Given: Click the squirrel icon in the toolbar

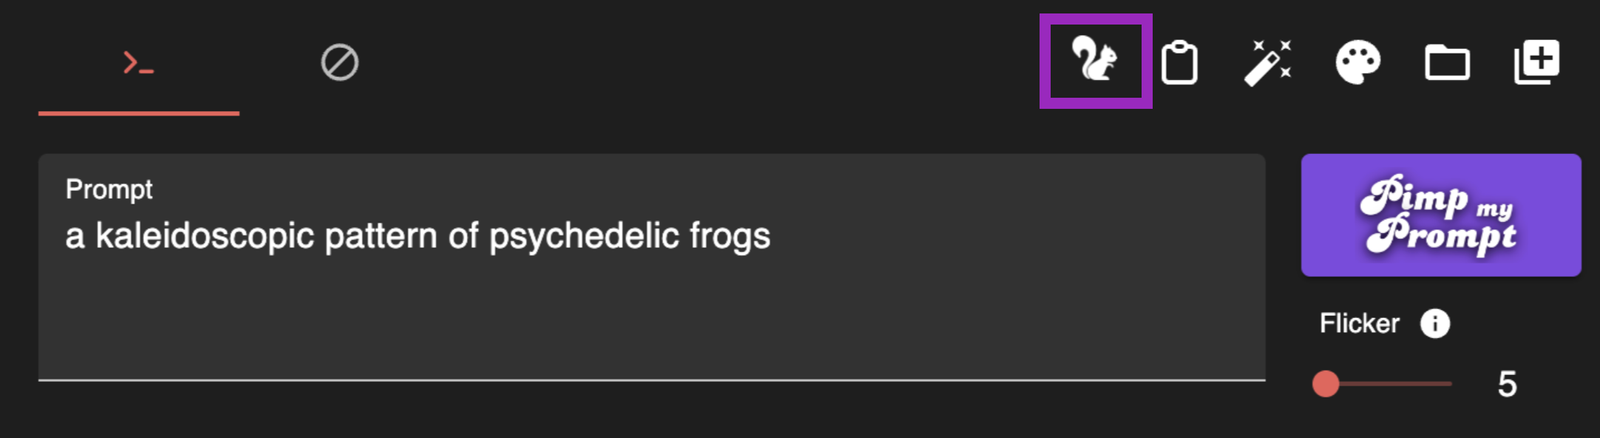Looking at the screenshot, I should [x=1095, y=61].
